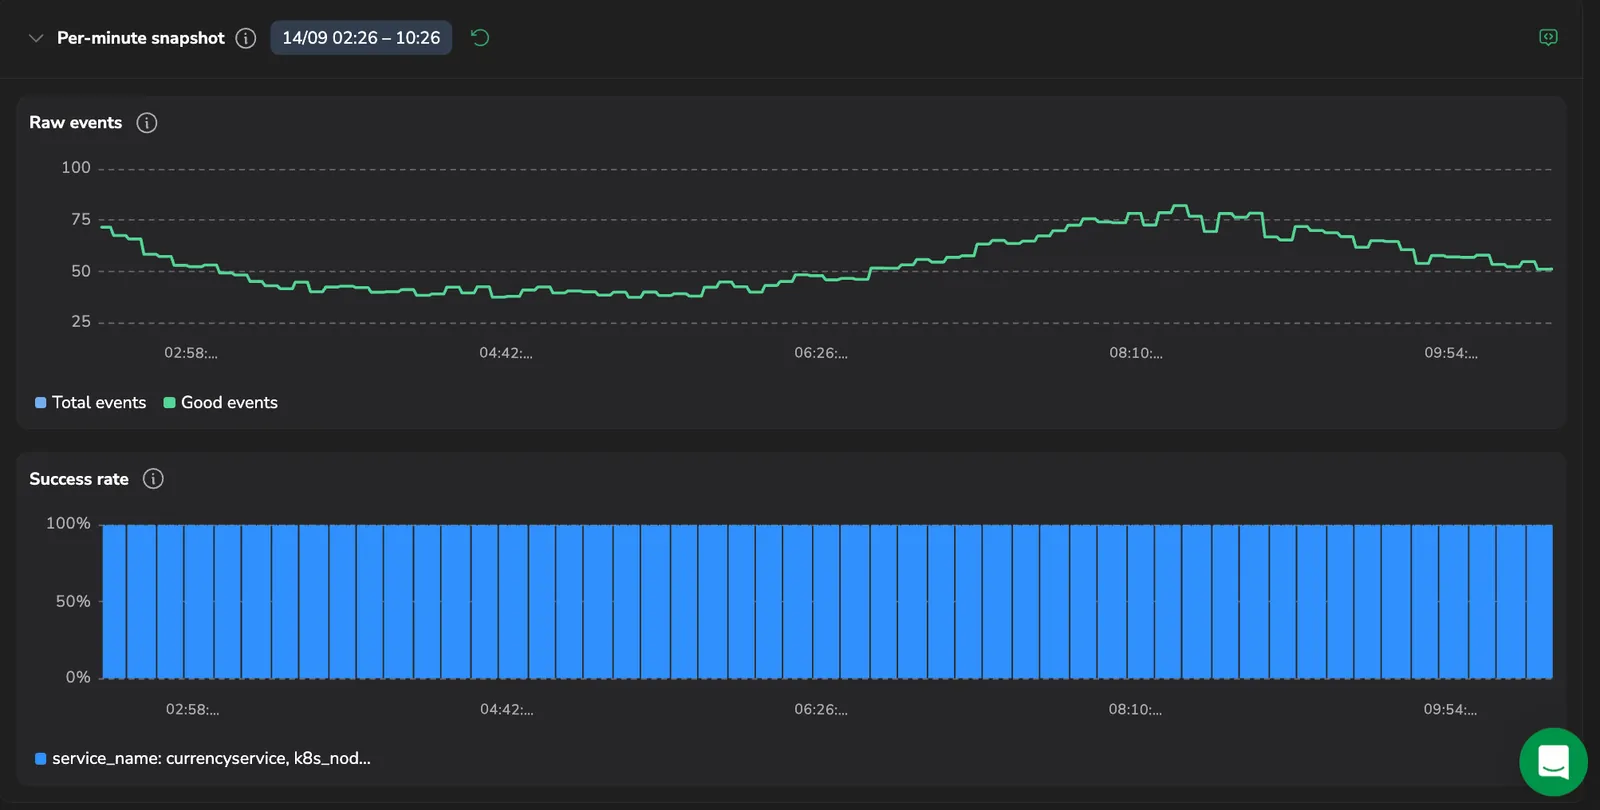The image size is (1600, 810).
Task: Click the 100 y-axis label in Raw events
Action: tap(76, 168)
